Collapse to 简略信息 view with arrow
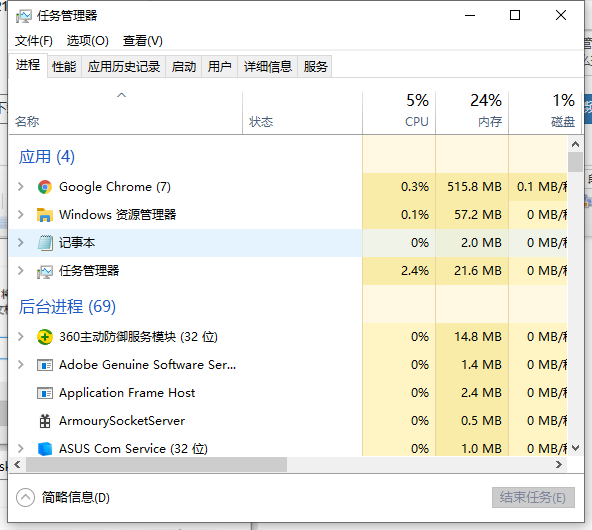Image resolution: width=592 pixels, height=530 pixels. [x=25, y=498]
